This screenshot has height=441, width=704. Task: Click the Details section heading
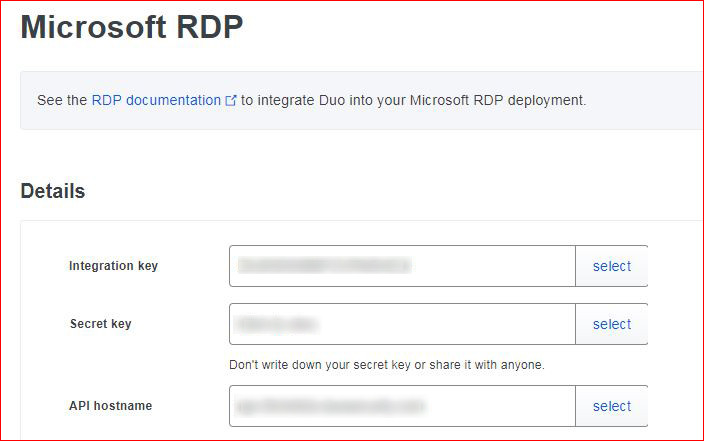[53, 191]
